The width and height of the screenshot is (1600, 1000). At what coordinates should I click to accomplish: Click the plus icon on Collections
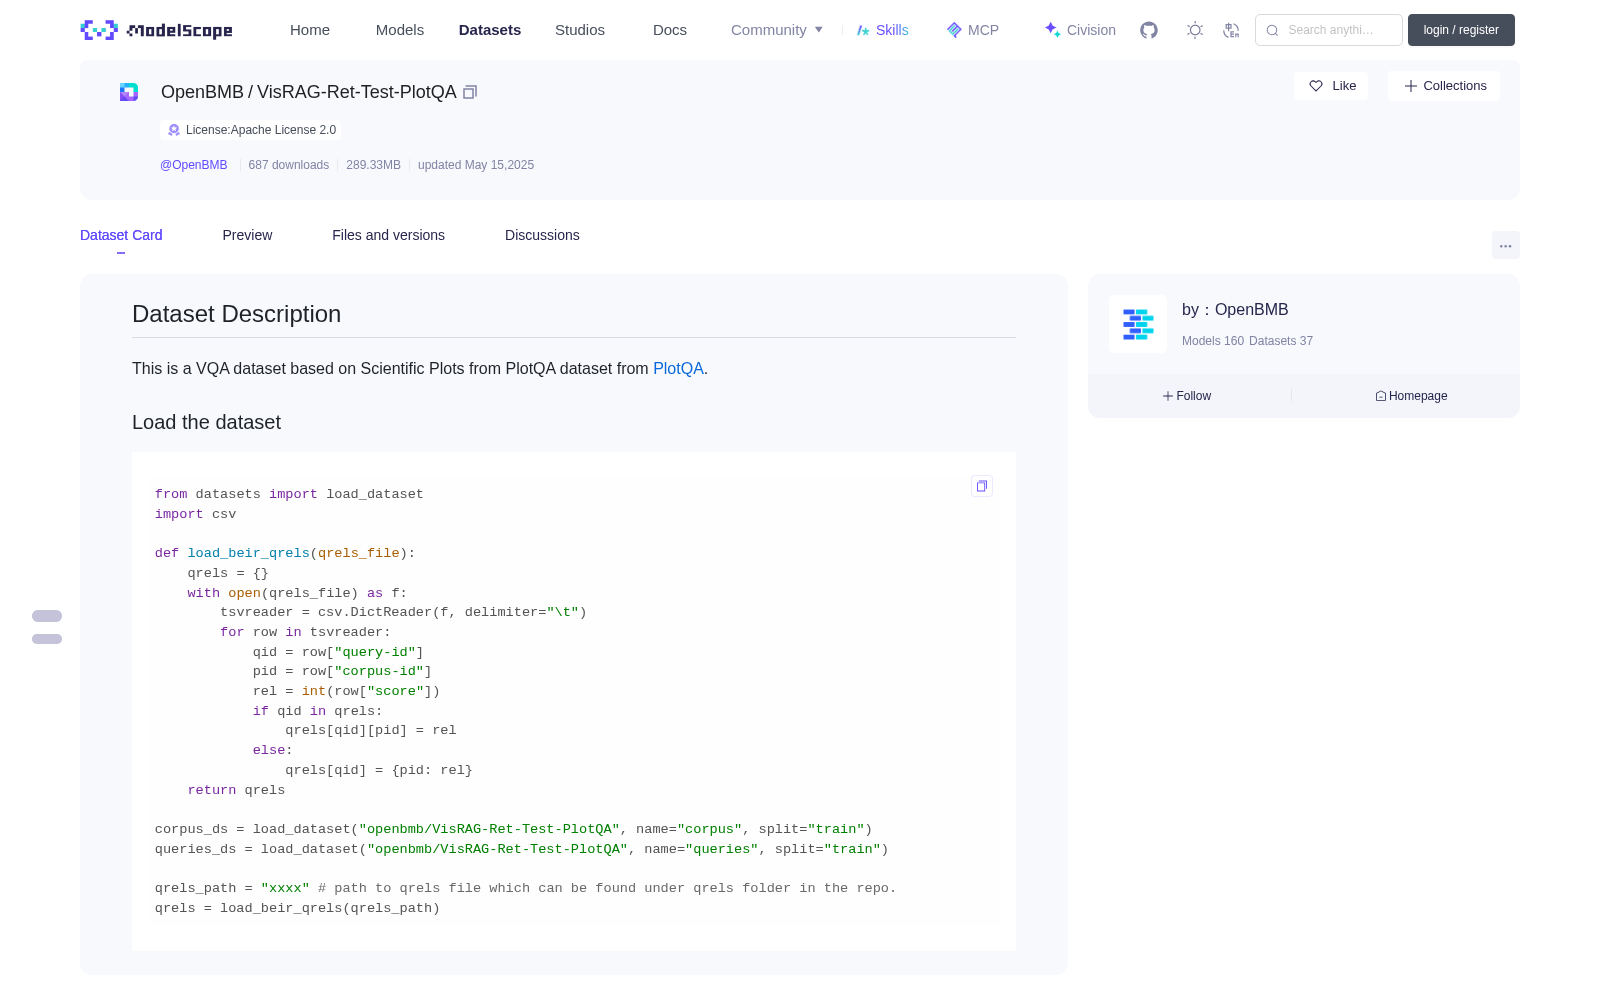pos(1411,86)
